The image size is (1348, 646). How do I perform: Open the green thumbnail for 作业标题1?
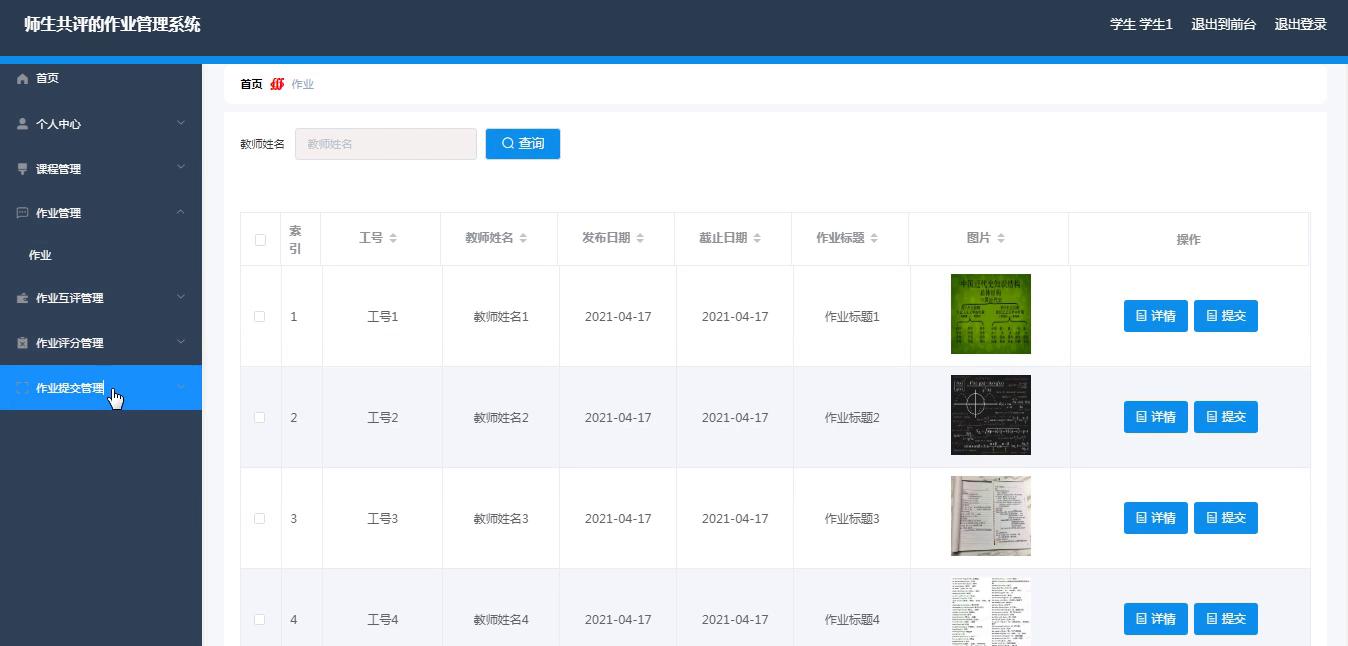point(990,314)
